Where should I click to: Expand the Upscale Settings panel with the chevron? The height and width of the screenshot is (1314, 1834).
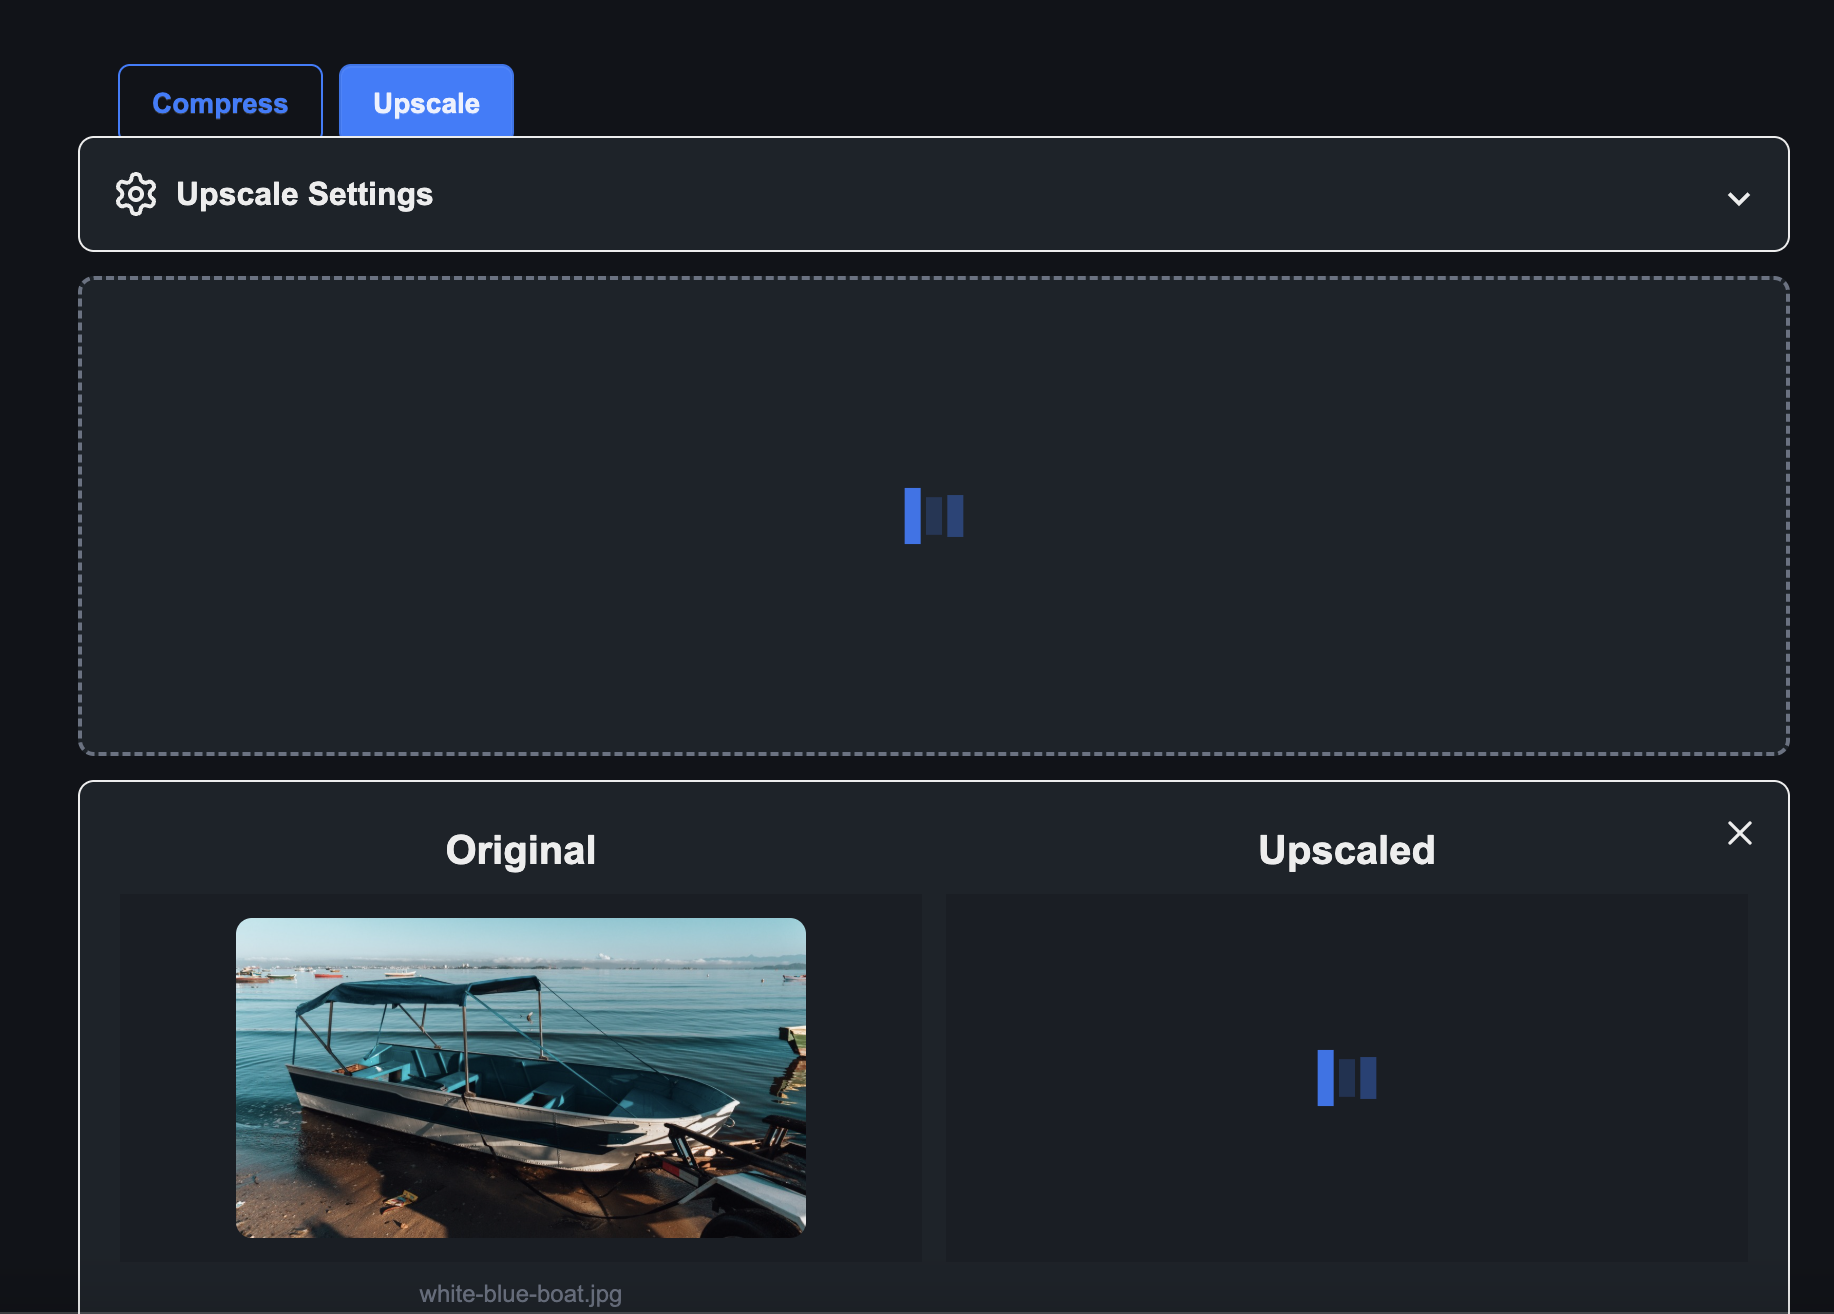point(1740,199)
